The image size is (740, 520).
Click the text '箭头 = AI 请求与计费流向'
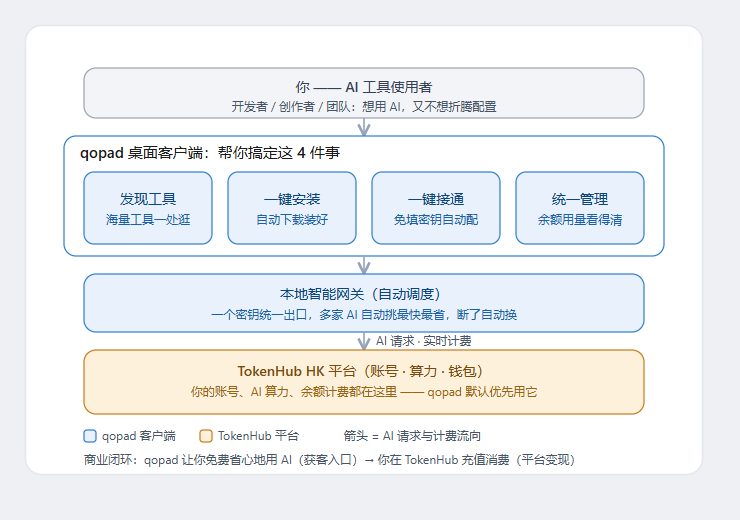tap(412, 436)
